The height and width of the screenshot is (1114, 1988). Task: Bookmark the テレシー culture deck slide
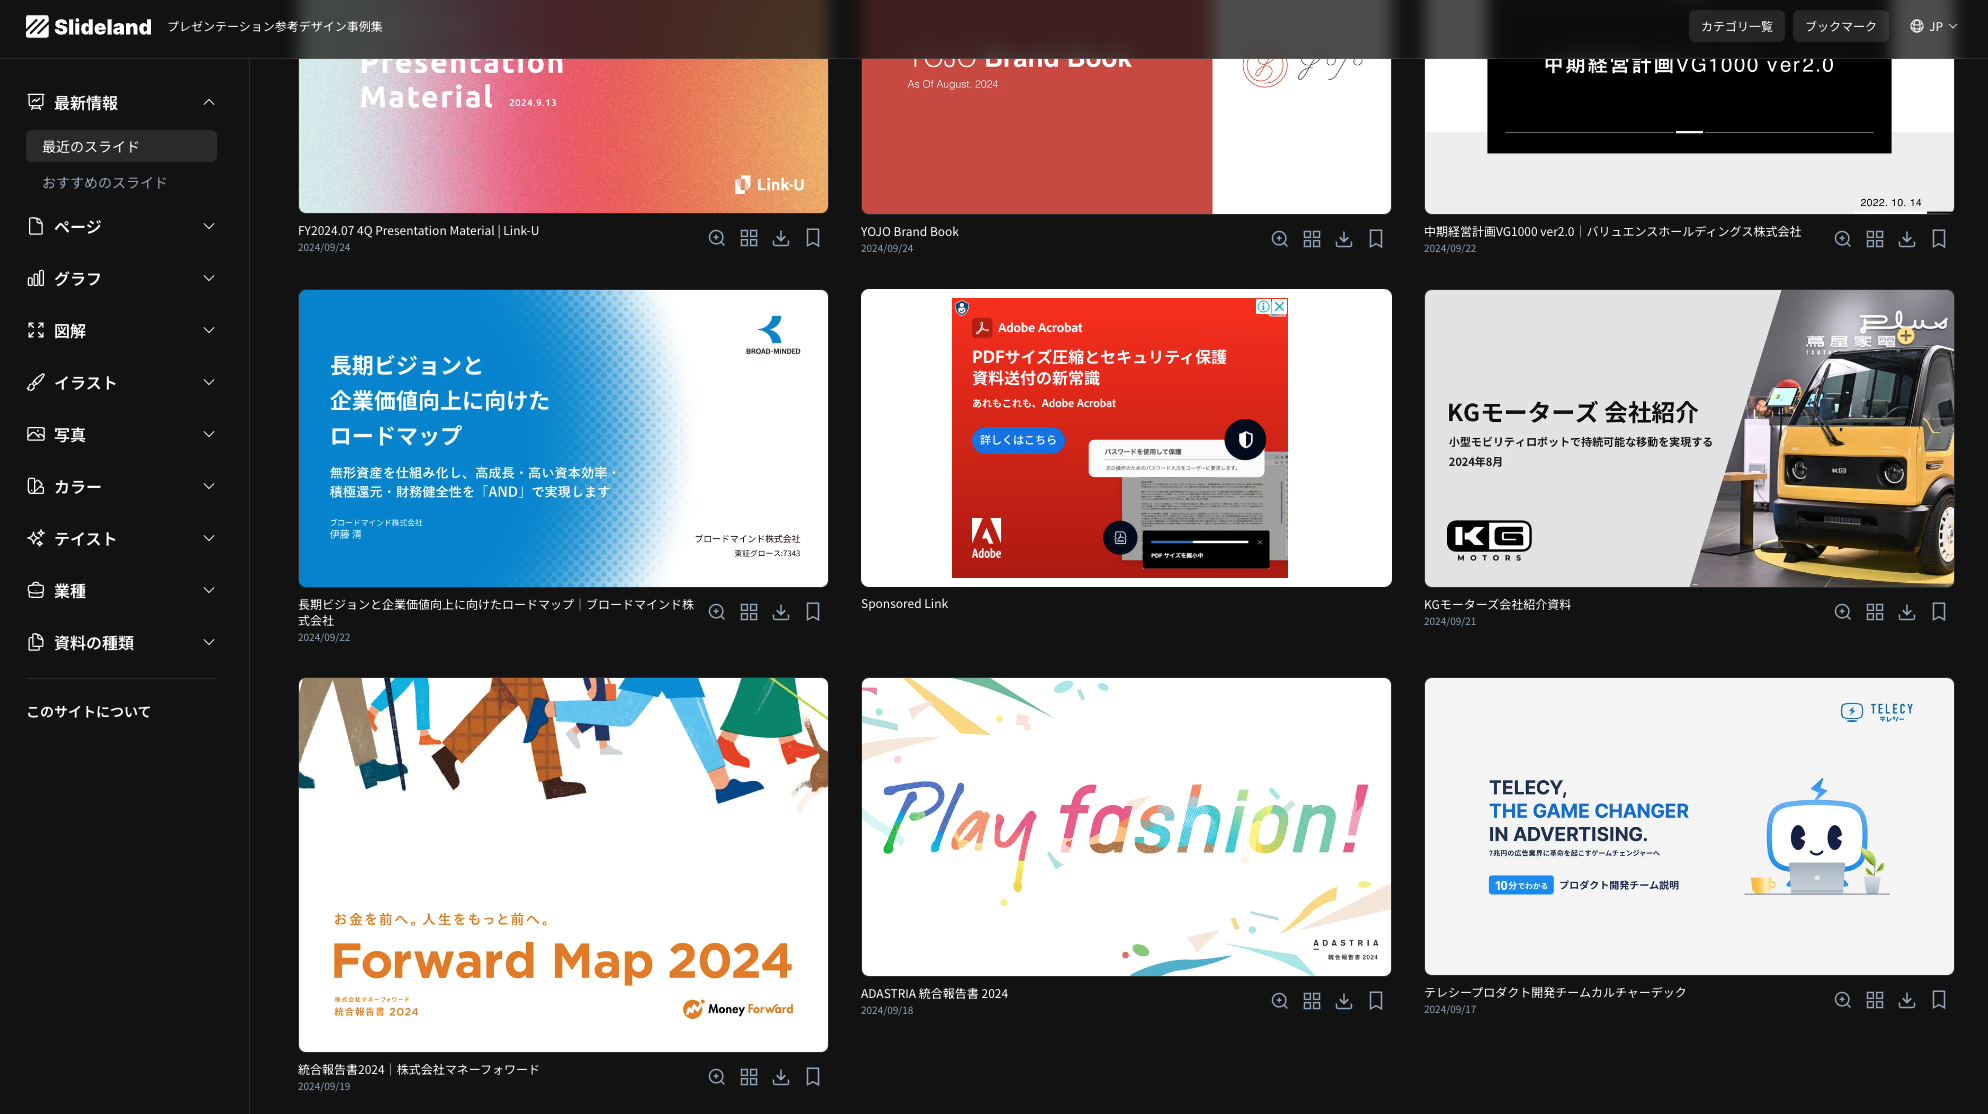tap(1938, 1000)
